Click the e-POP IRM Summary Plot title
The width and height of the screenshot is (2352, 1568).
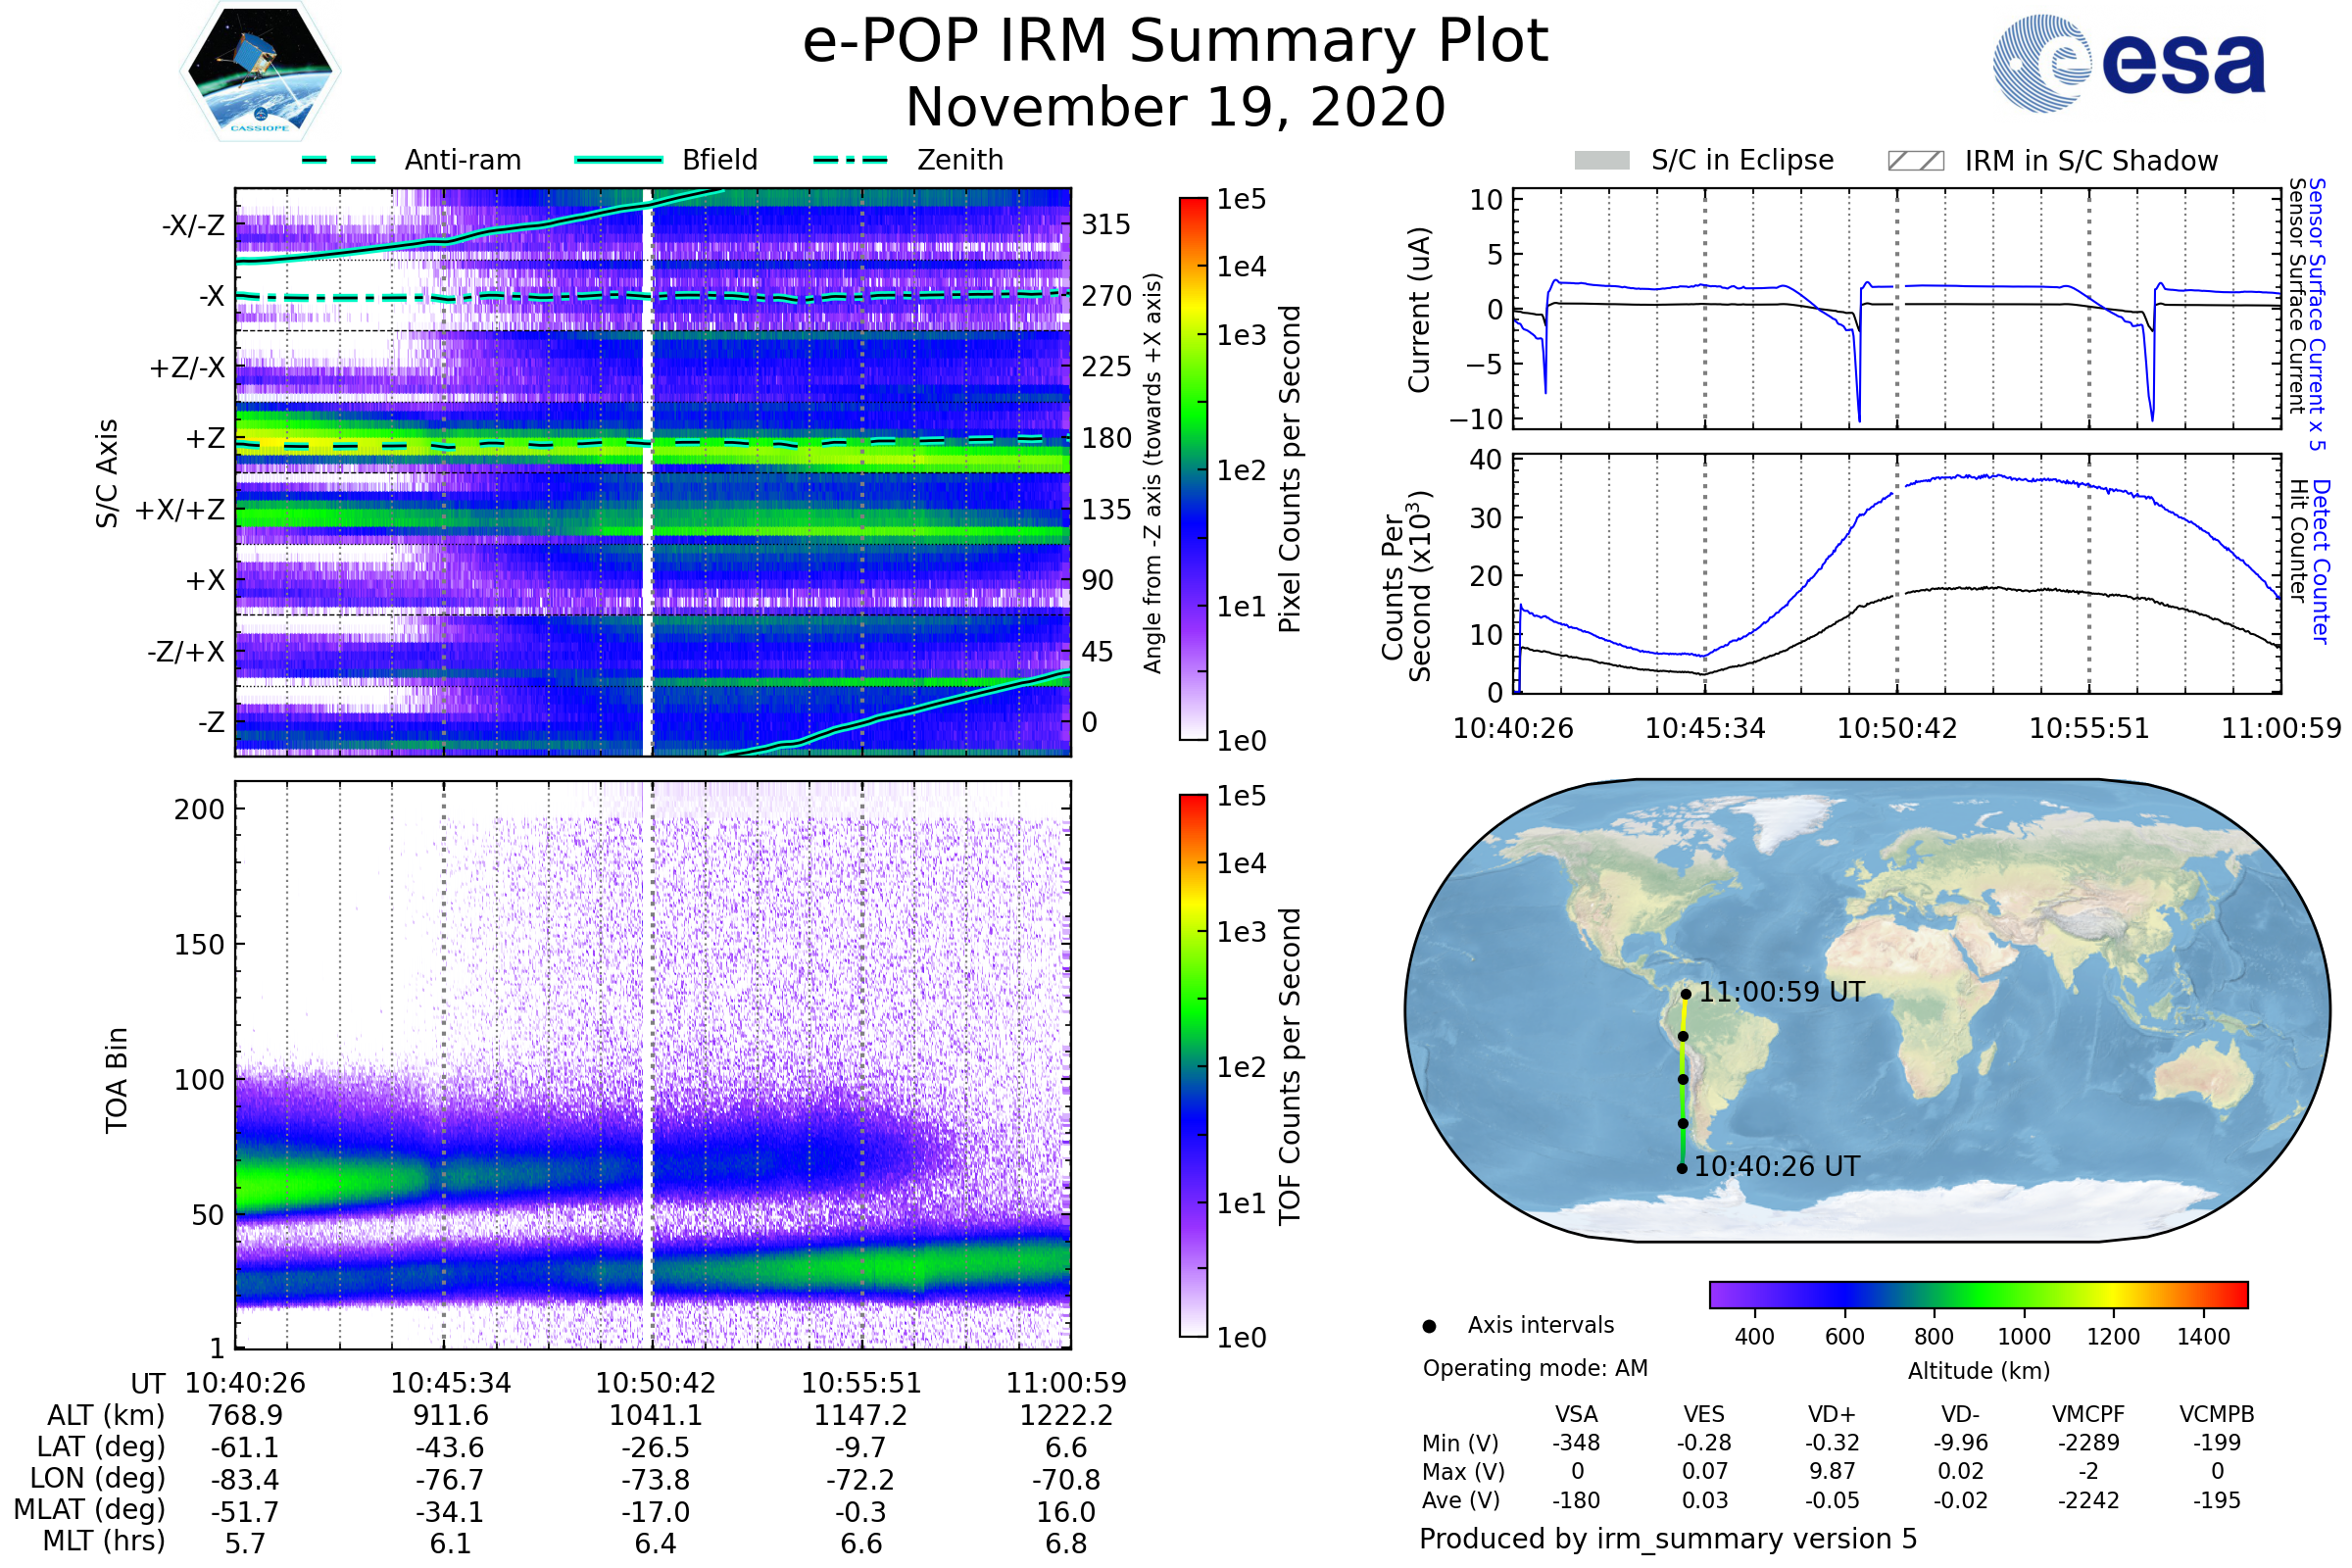[x=1175, y=42]
